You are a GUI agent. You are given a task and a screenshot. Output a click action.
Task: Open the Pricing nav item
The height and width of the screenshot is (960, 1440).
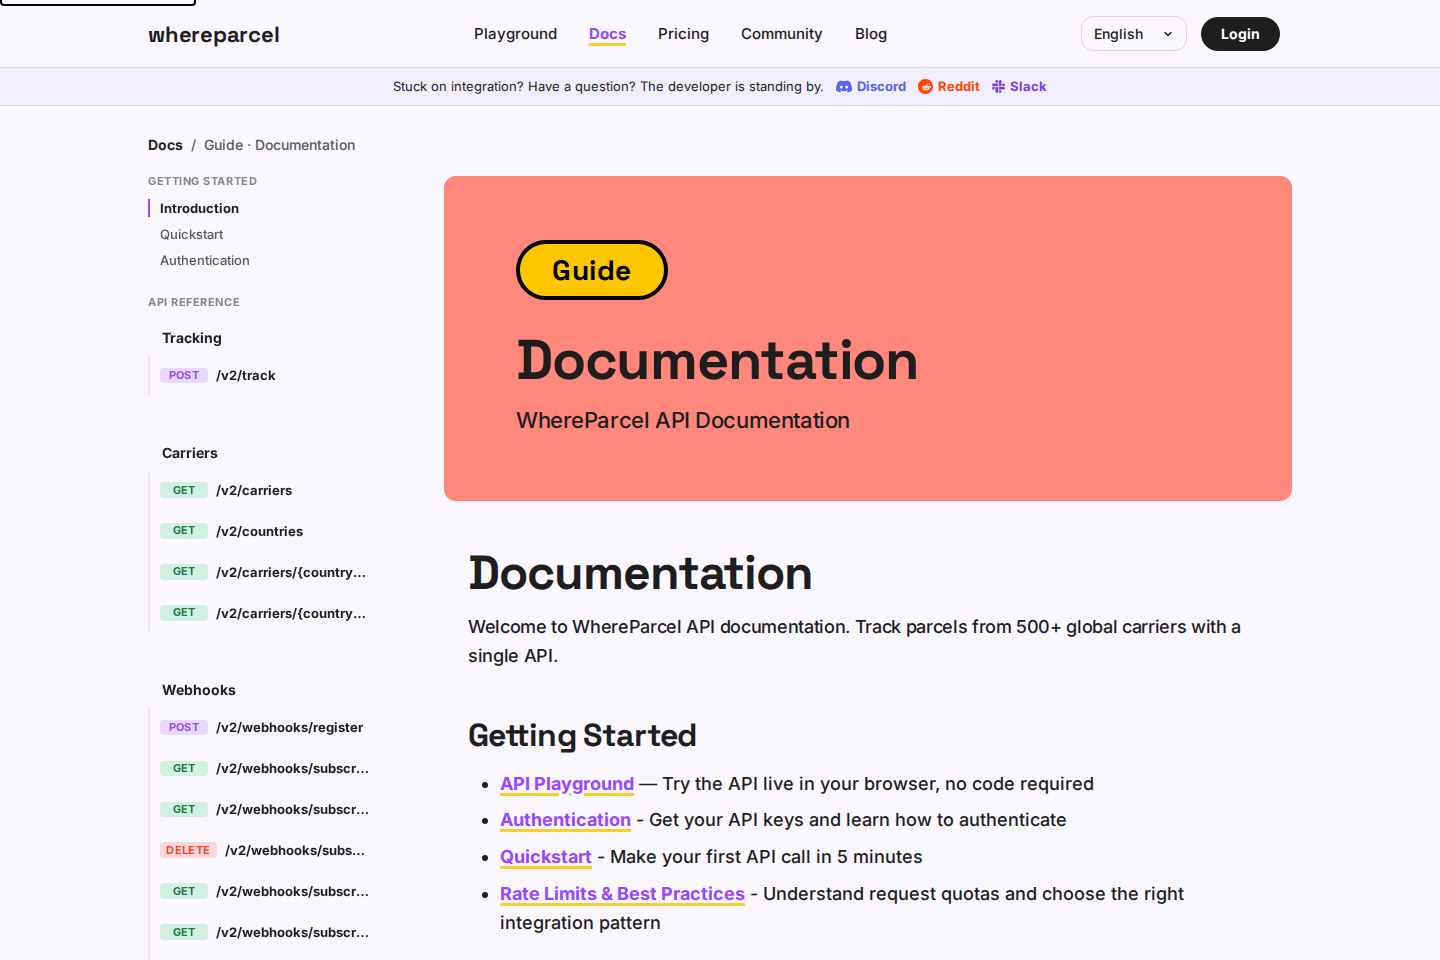click(683, 34)
